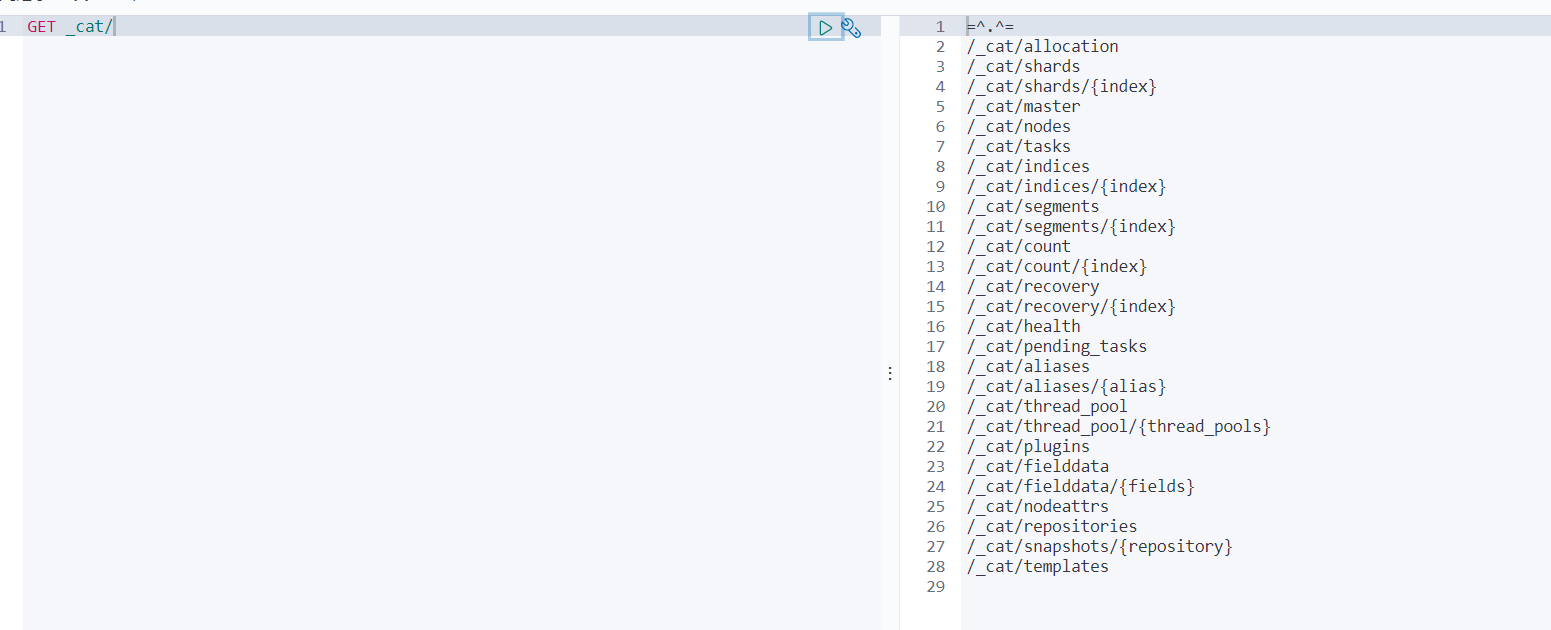Select /_cat/segments/{index} in output
This screenshot has height=630, width=1551.
click(x=1071, y=227)
